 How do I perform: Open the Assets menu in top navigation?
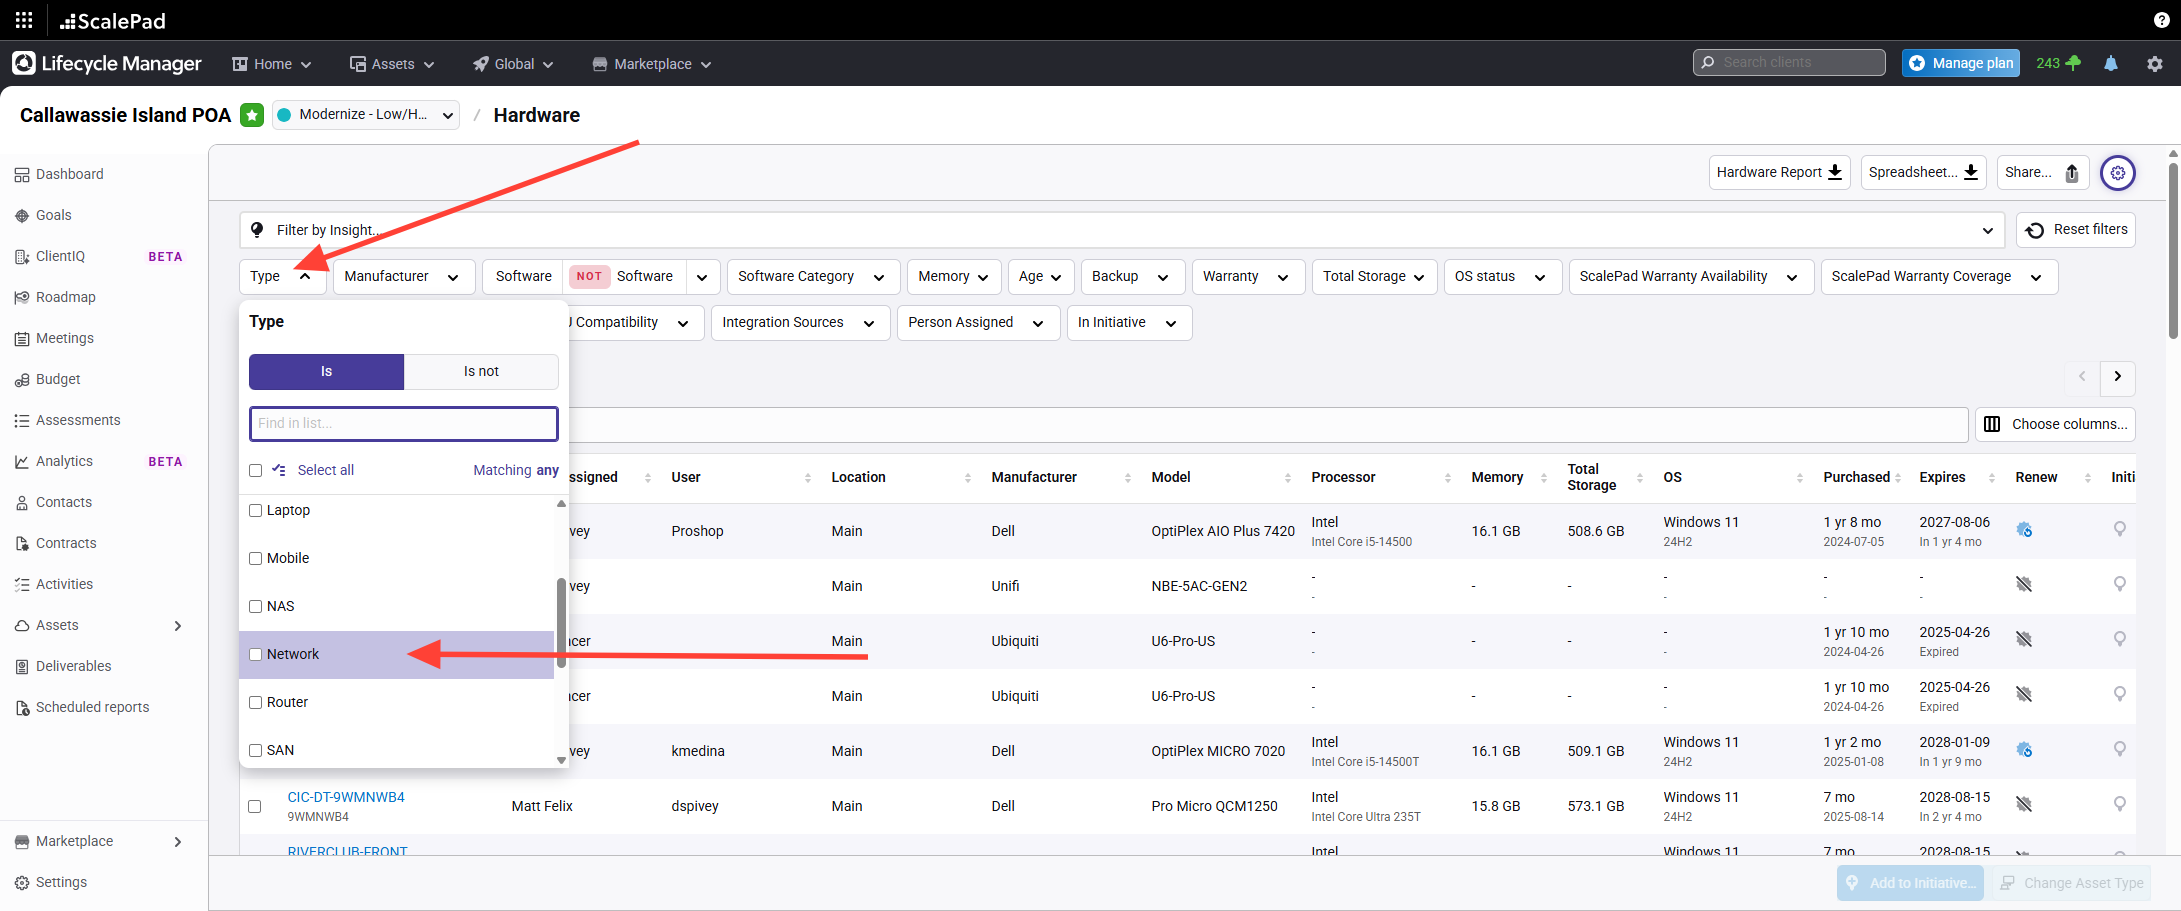pos(392,64)
